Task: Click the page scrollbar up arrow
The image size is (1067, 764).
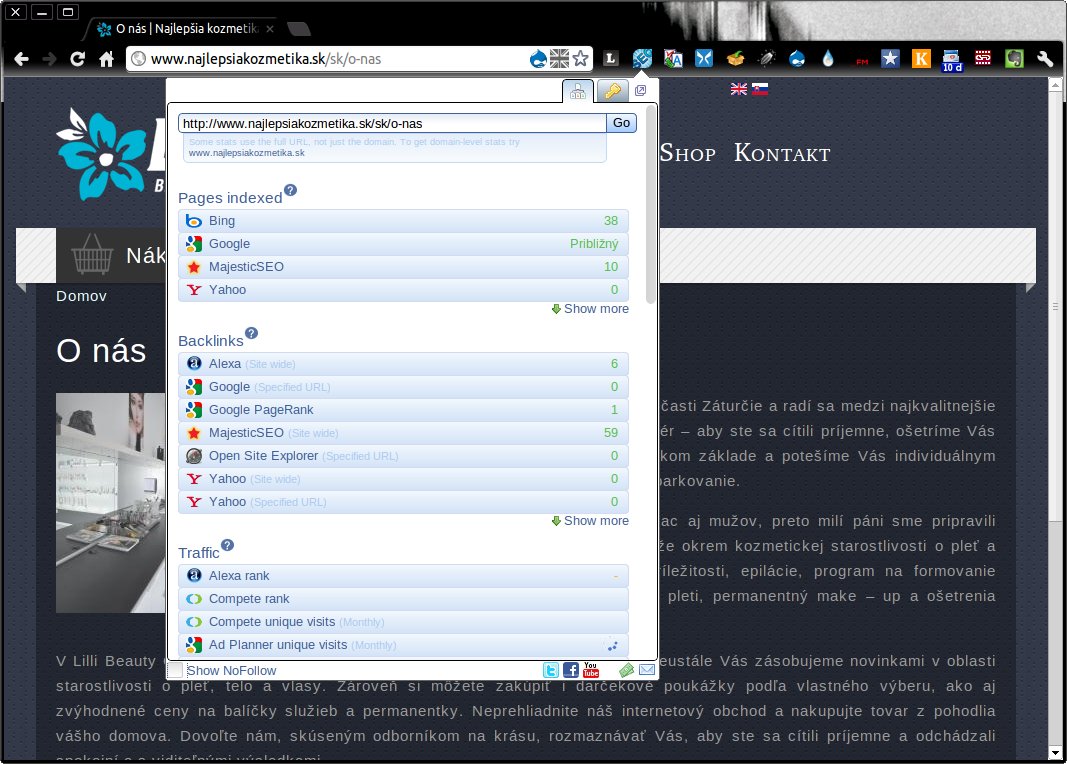Action: click(x=1055, y=86)
